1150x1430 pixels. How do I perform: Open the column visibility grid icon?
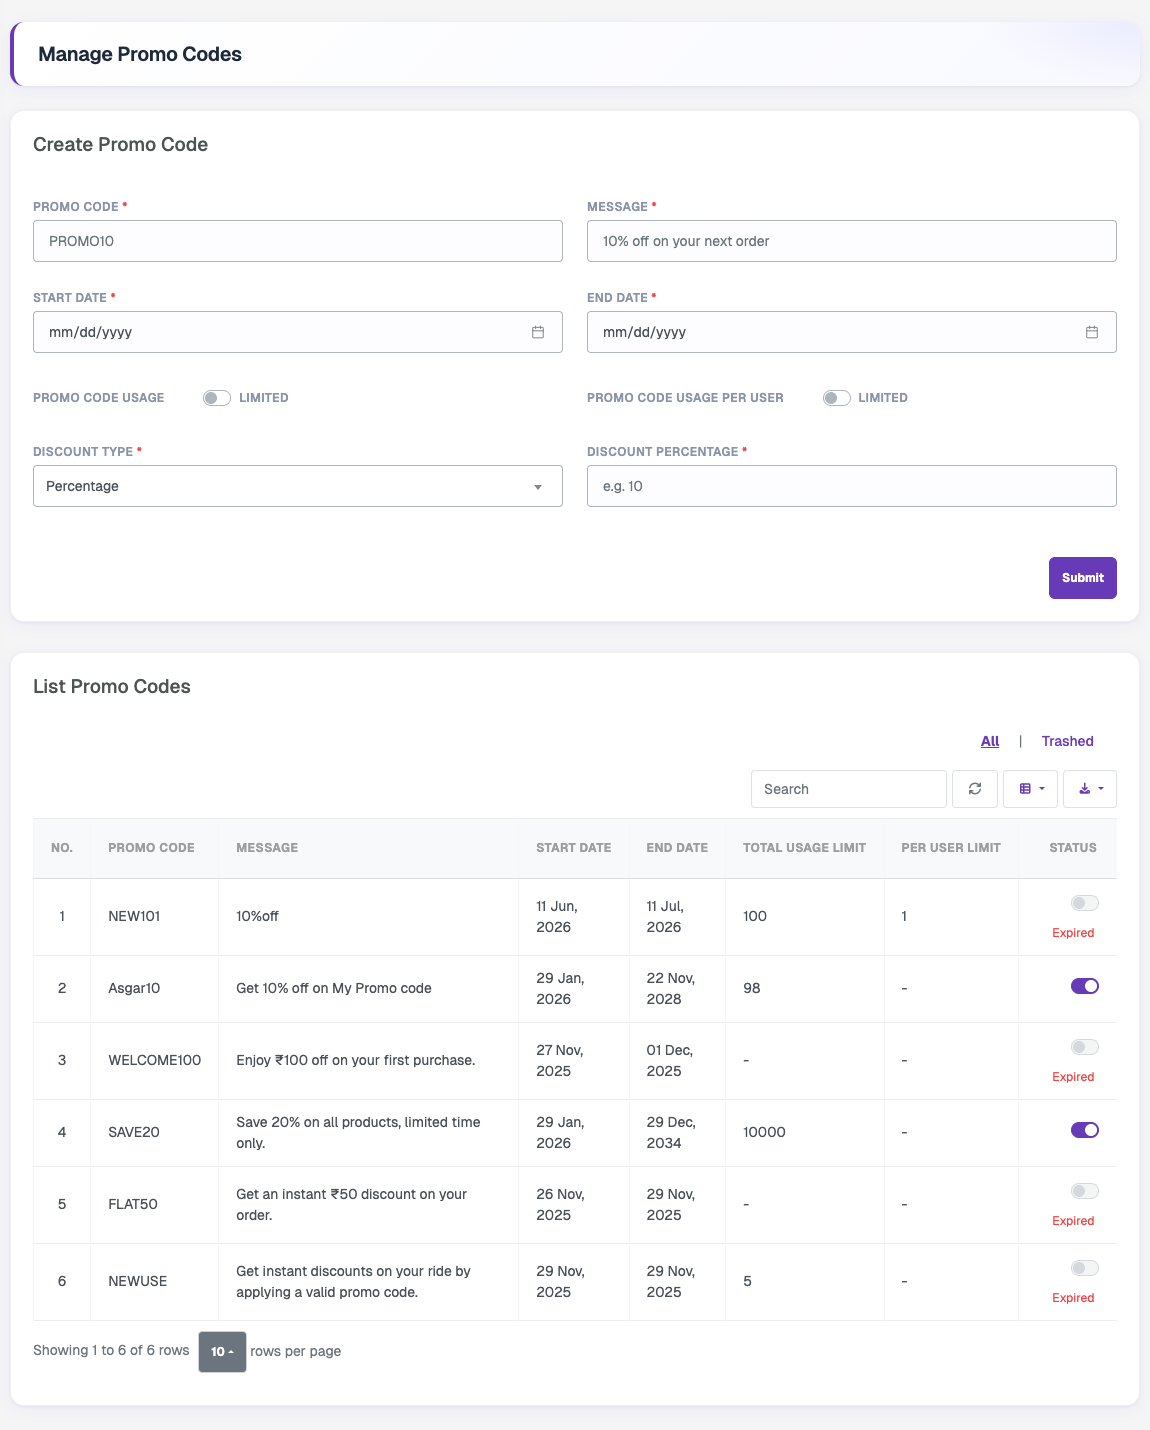point(1031,789)
